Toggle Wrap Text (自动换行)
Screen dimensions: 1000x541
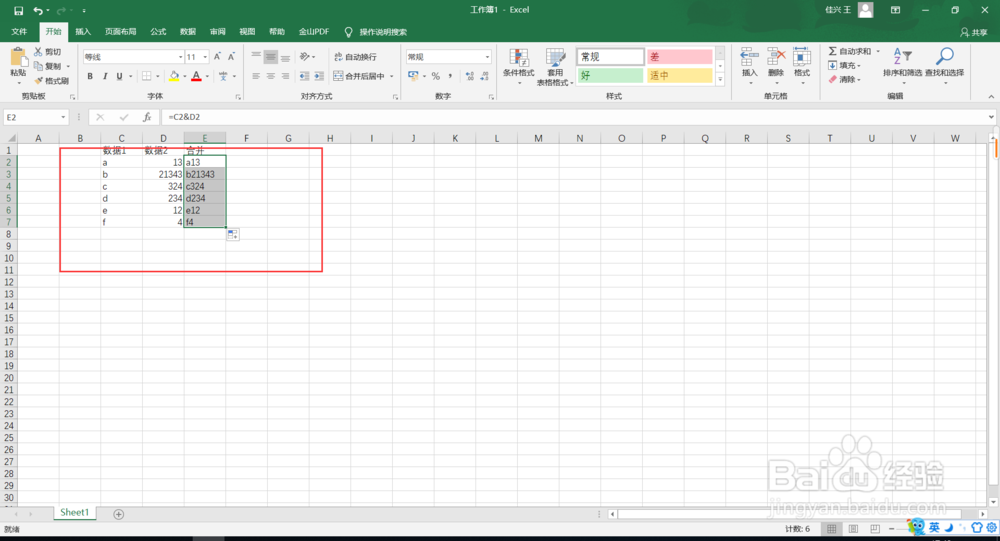[355, 57]
